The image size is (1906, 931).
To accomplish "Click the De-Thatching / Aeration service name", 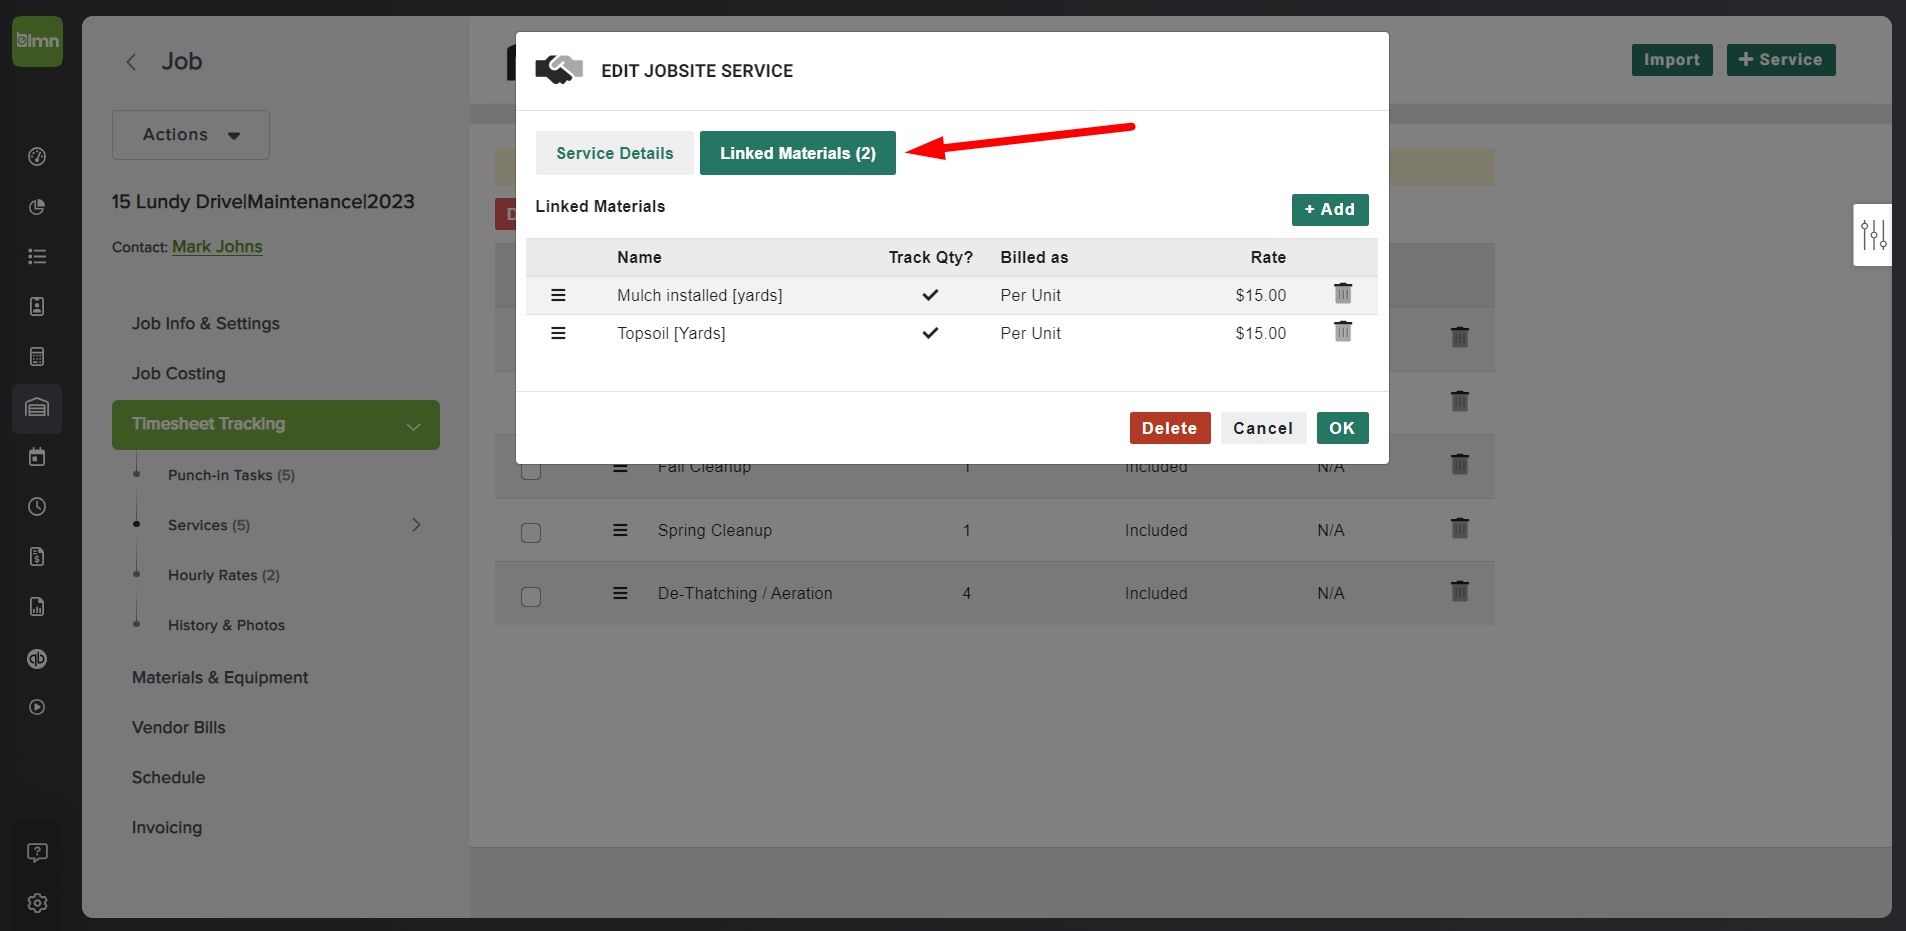I will click(x=745, y=593).
